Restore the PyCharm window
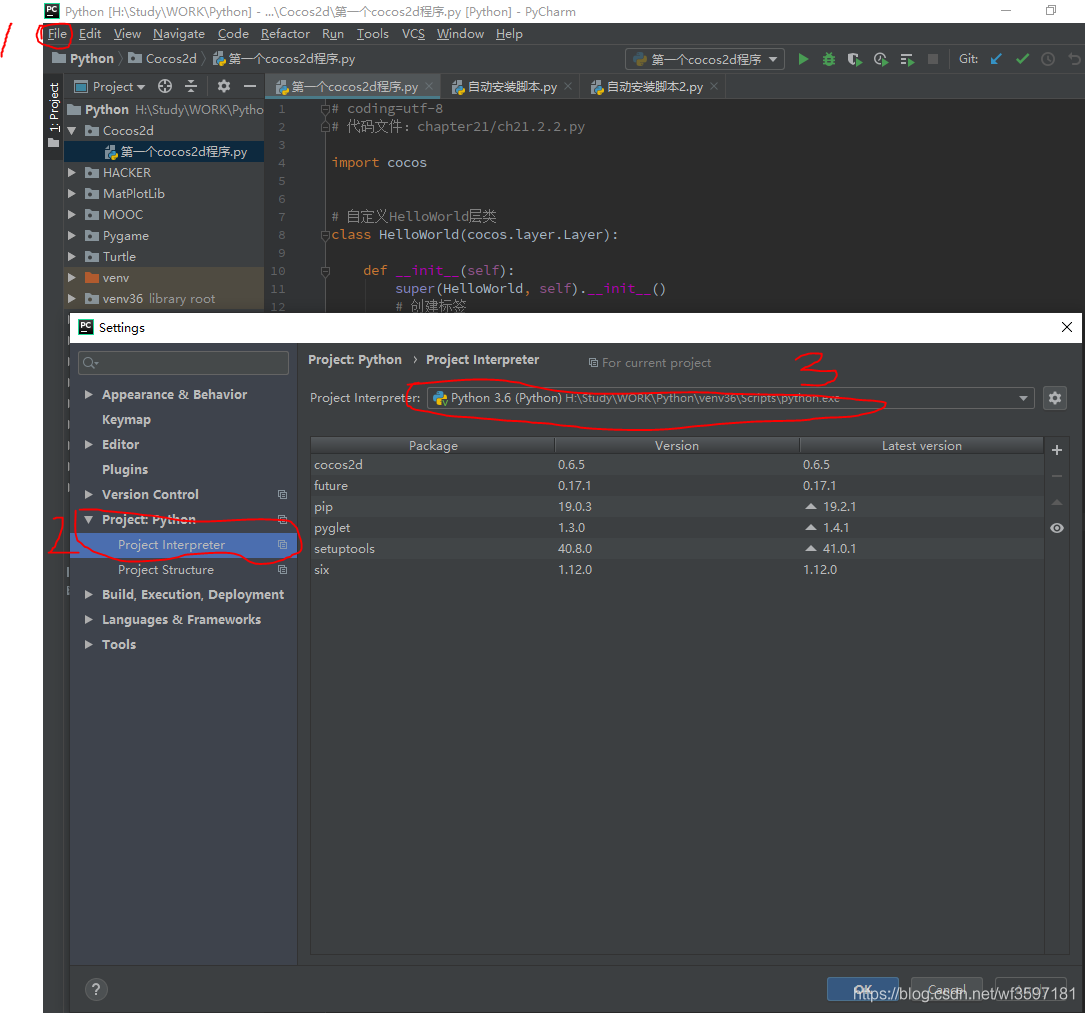Viewport: 1085px width, 1013px height. click(x=1050, y=10)
